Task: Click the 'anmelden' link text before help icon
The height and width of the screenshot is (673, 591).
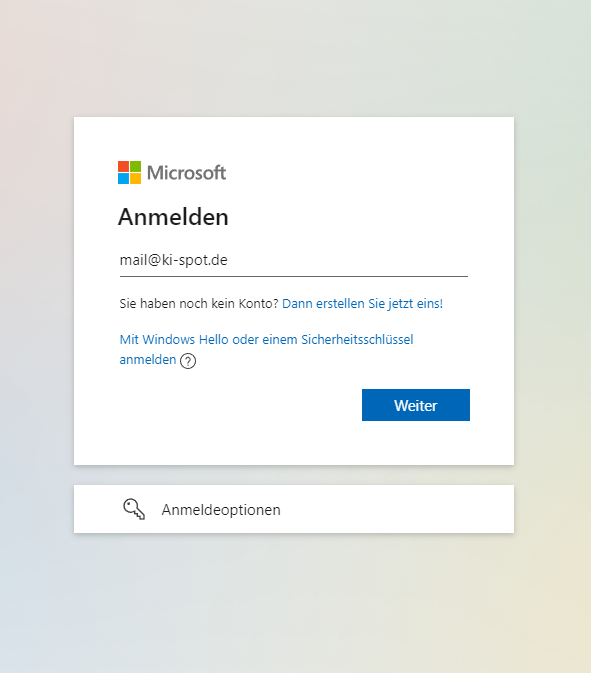Action: (x=148, y=360)
